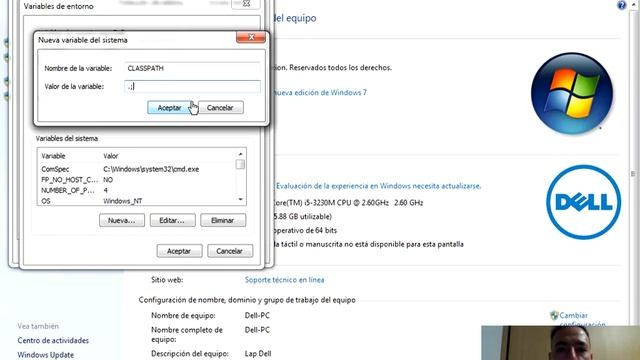Screen dimensions: 640x360
Task: Click Aceptar in the Nueva variable dialog
Action: pos(169,108)
